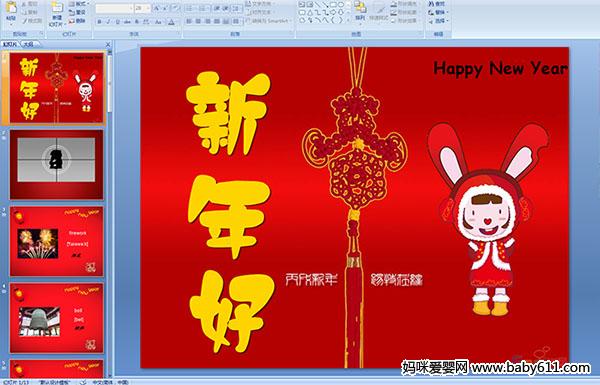
Task: Click the font color letter A icon
Action: [x=171, y=22]
